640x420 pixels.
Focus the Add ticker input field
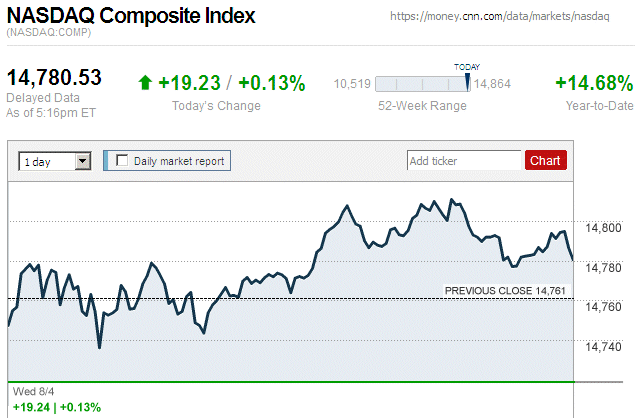tap(464, 160)
